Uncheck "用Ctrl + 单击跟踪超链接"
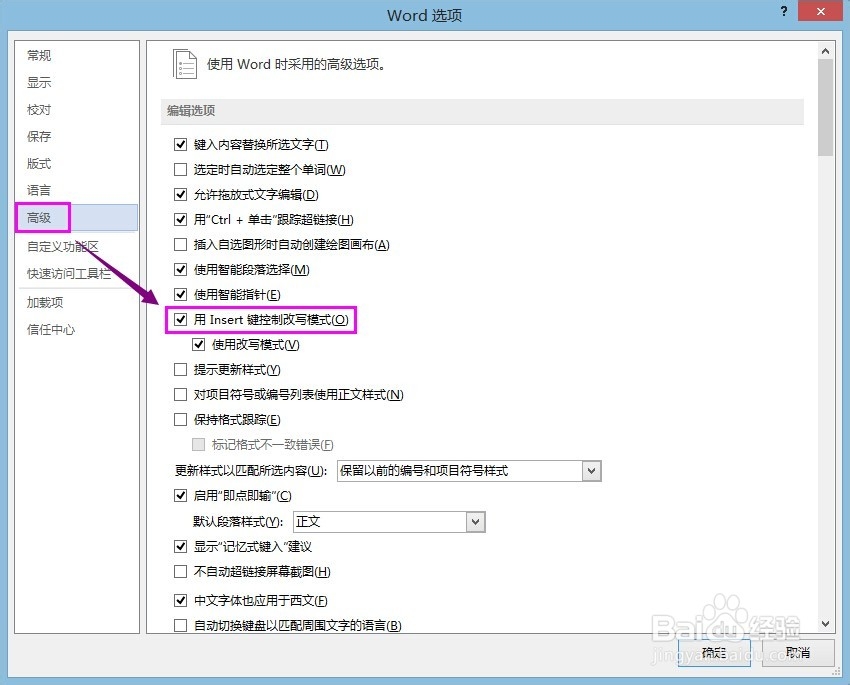Image resolution: width=850 pixels, height=685 pixels. tap(180, 220)
